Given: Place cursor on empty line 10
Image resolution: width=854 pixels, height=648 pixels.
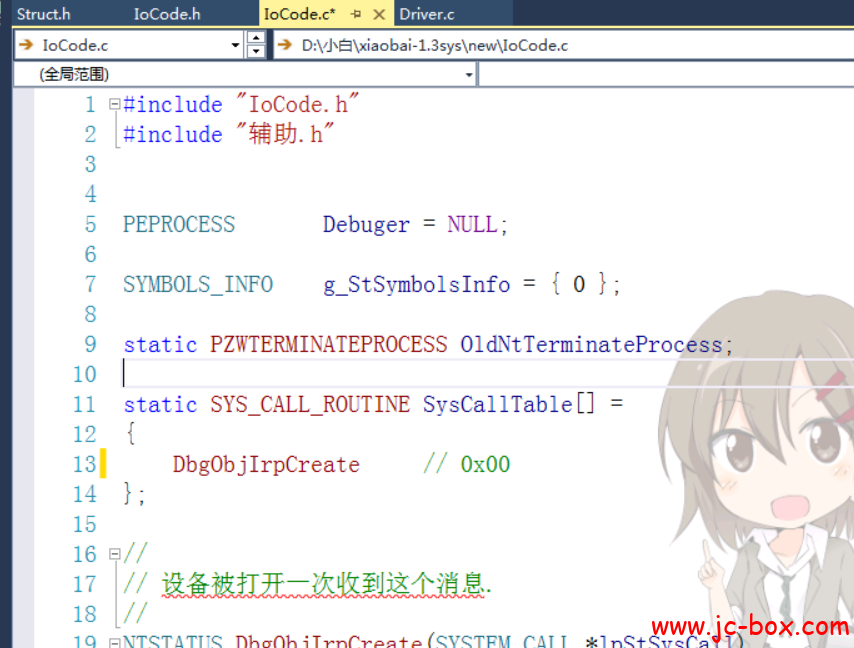Looking at the screenshot, I should click(x=300, y=374).
